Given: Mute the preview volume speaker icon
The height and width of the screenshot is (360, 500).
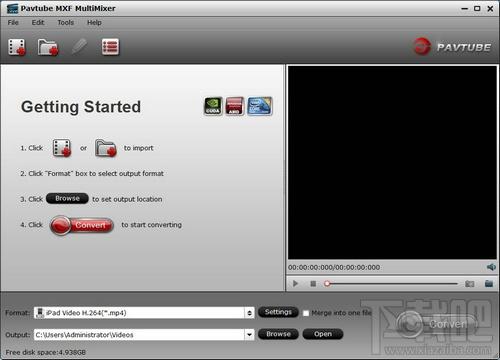Looking at the screenshot, I should tap(491, 267).
